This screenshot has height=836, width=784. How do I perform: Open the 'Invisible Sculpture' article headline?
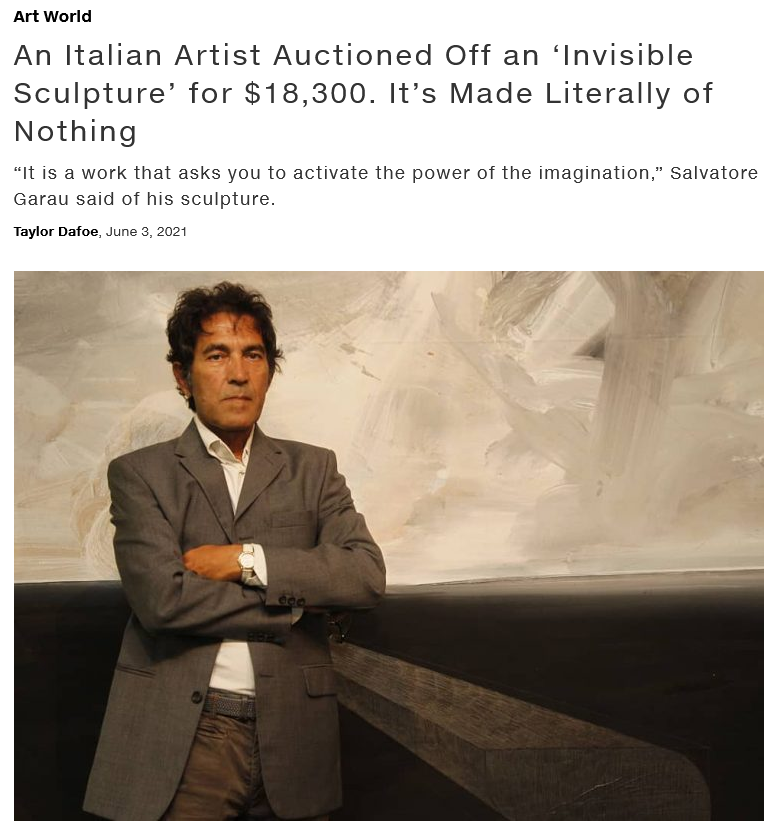pyautogui.click(x=363, y=93)
